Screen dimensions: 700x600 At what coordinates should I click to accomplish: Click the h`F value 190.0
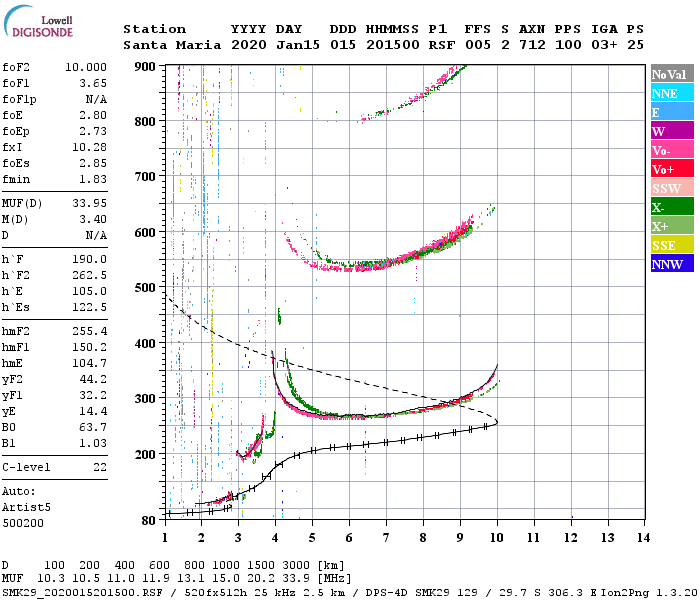point(89,259)
